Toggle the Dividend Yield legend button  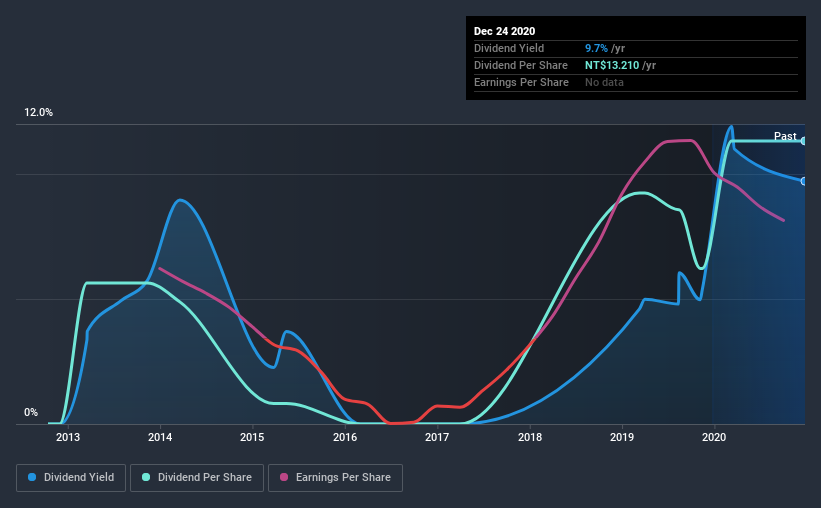tap(71, 478)
